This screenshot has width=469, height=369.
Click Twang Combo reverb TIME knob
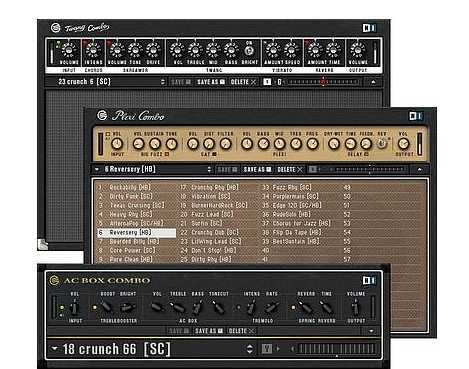click(333, 50)
